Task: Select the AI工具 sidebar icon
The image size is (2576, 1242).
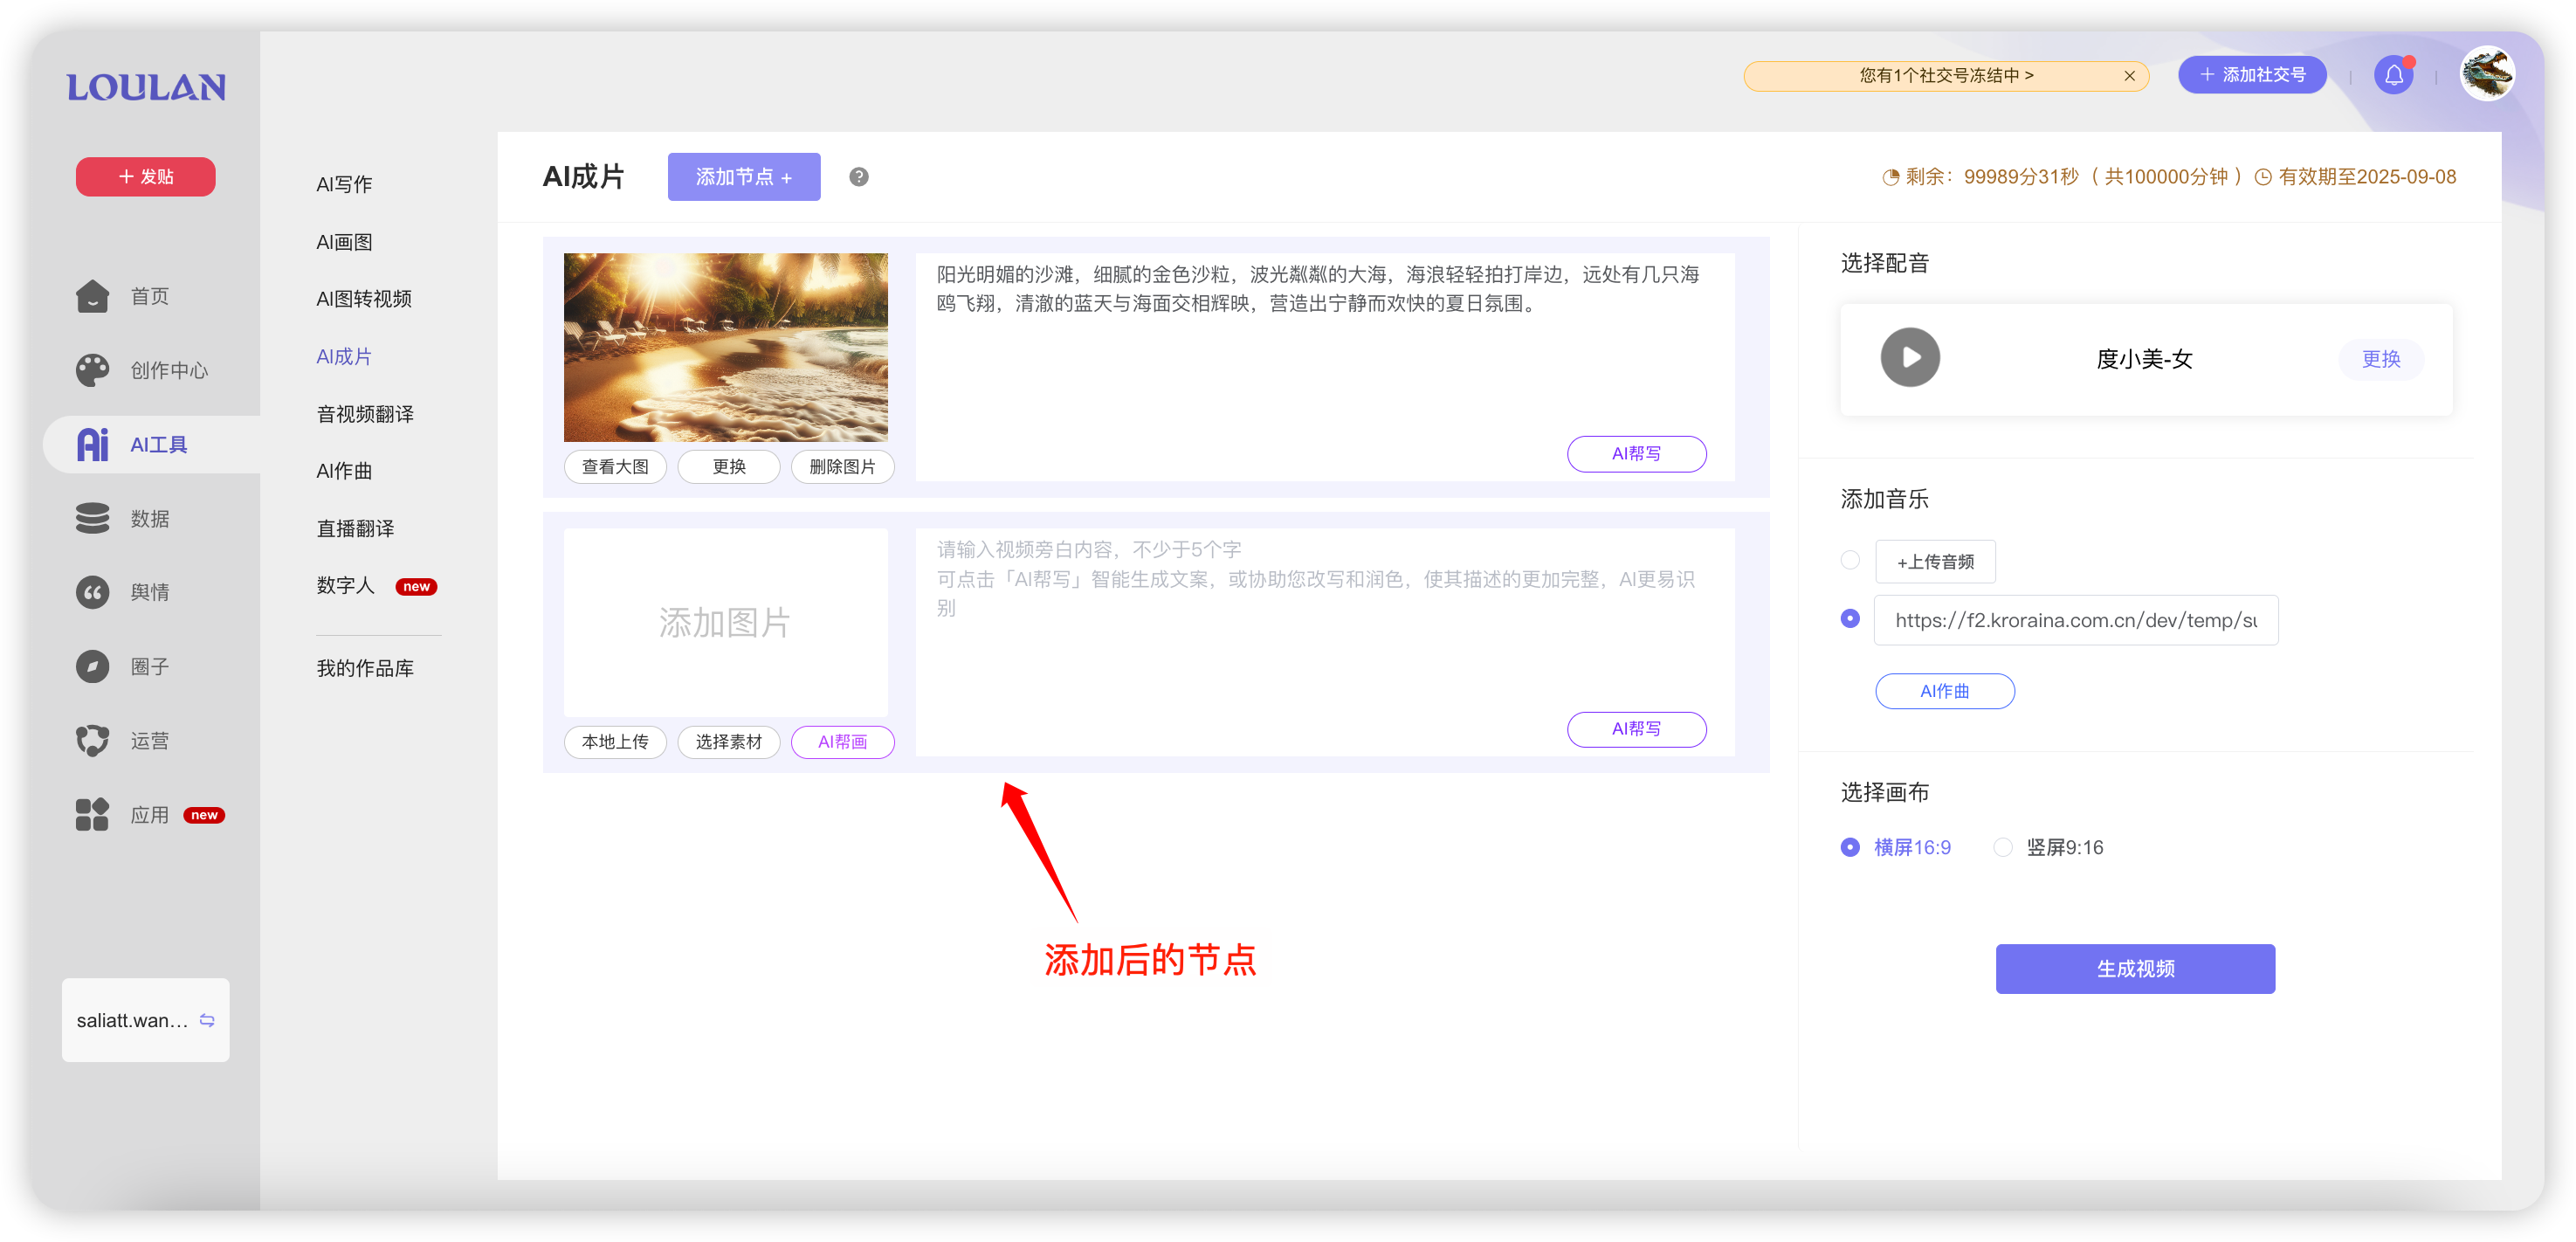Action: (x=93, y=444)
